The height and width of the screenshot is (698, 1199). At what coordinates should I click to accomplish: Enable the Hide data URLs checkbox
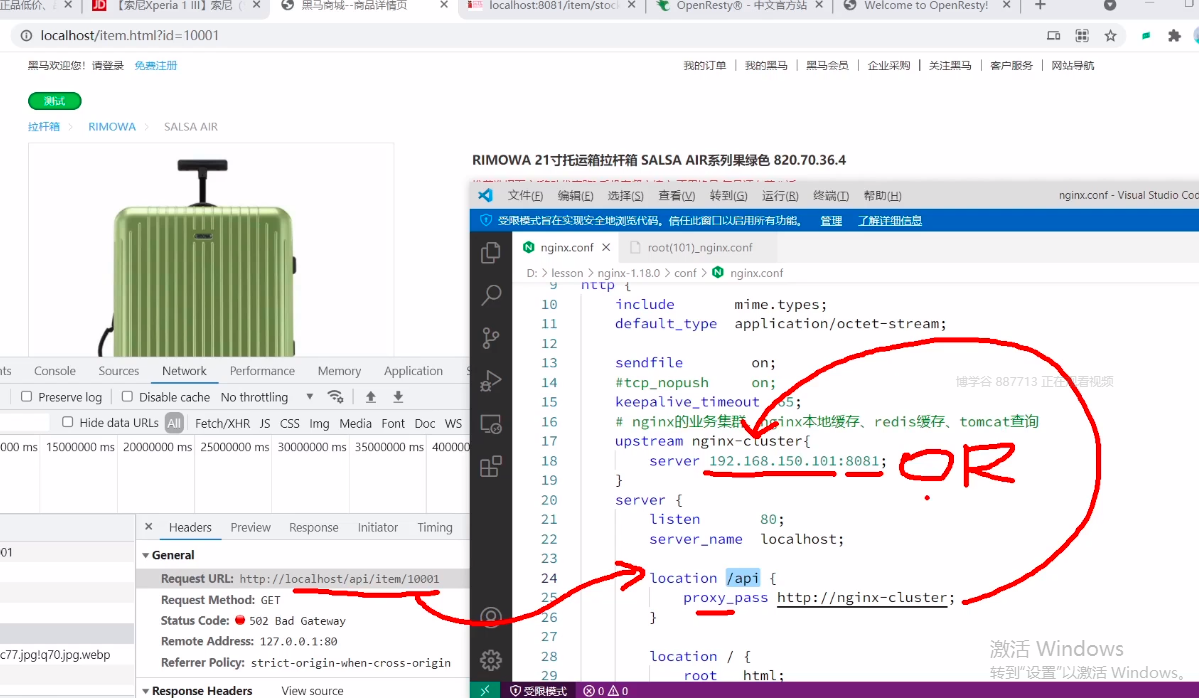coord(68,422)
